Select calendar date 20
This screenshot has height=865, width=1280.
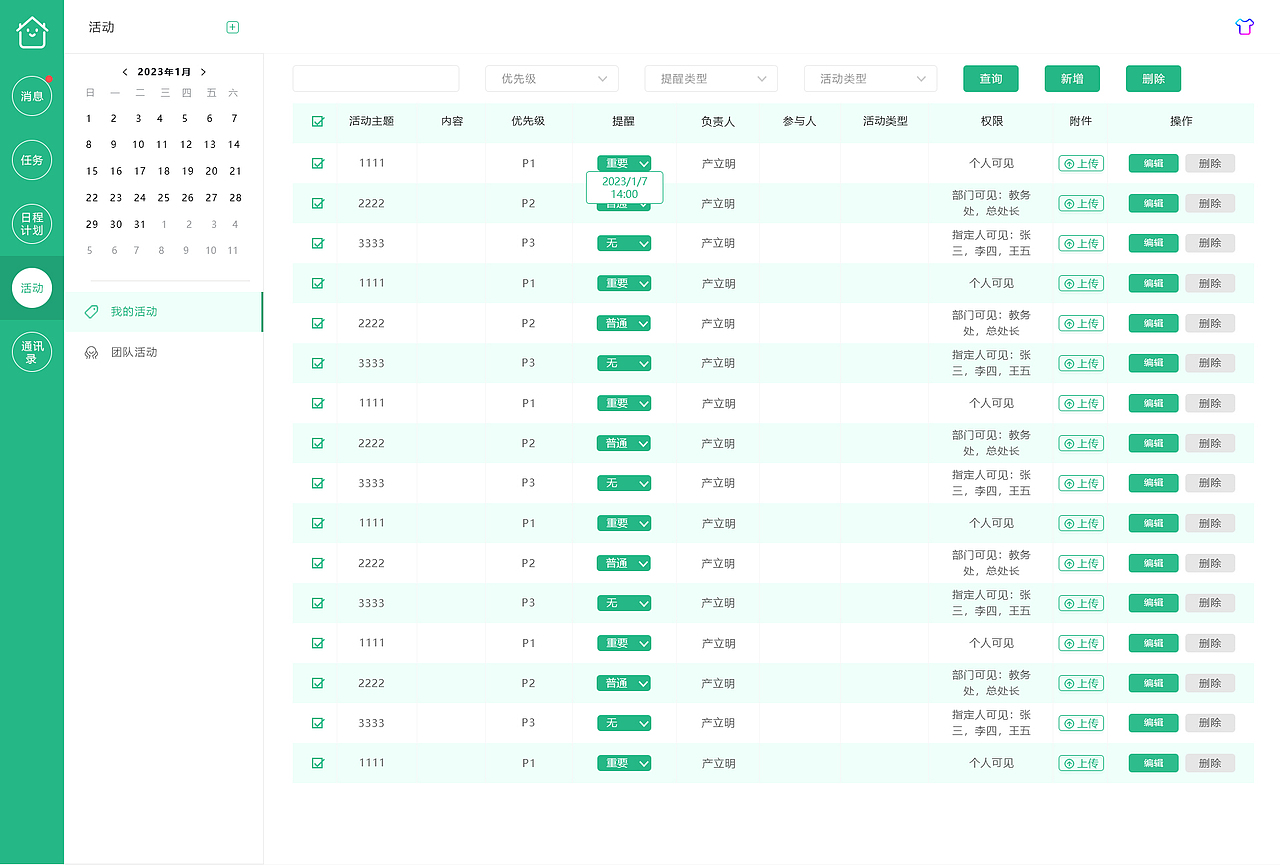click(x=211, y=171)
